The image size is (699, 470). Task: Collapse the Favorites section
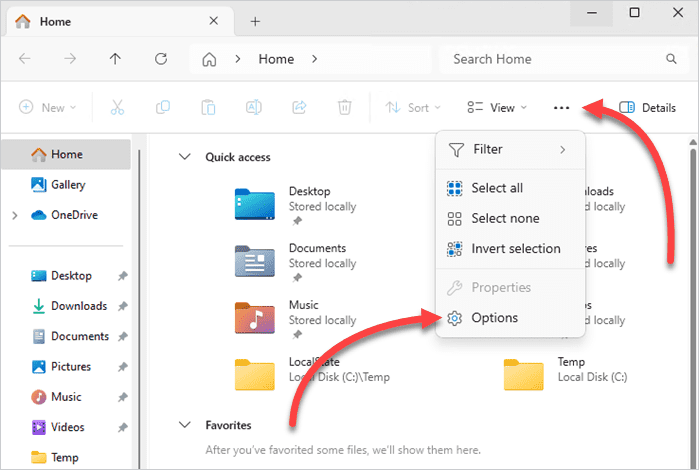[x=185, y=425]
